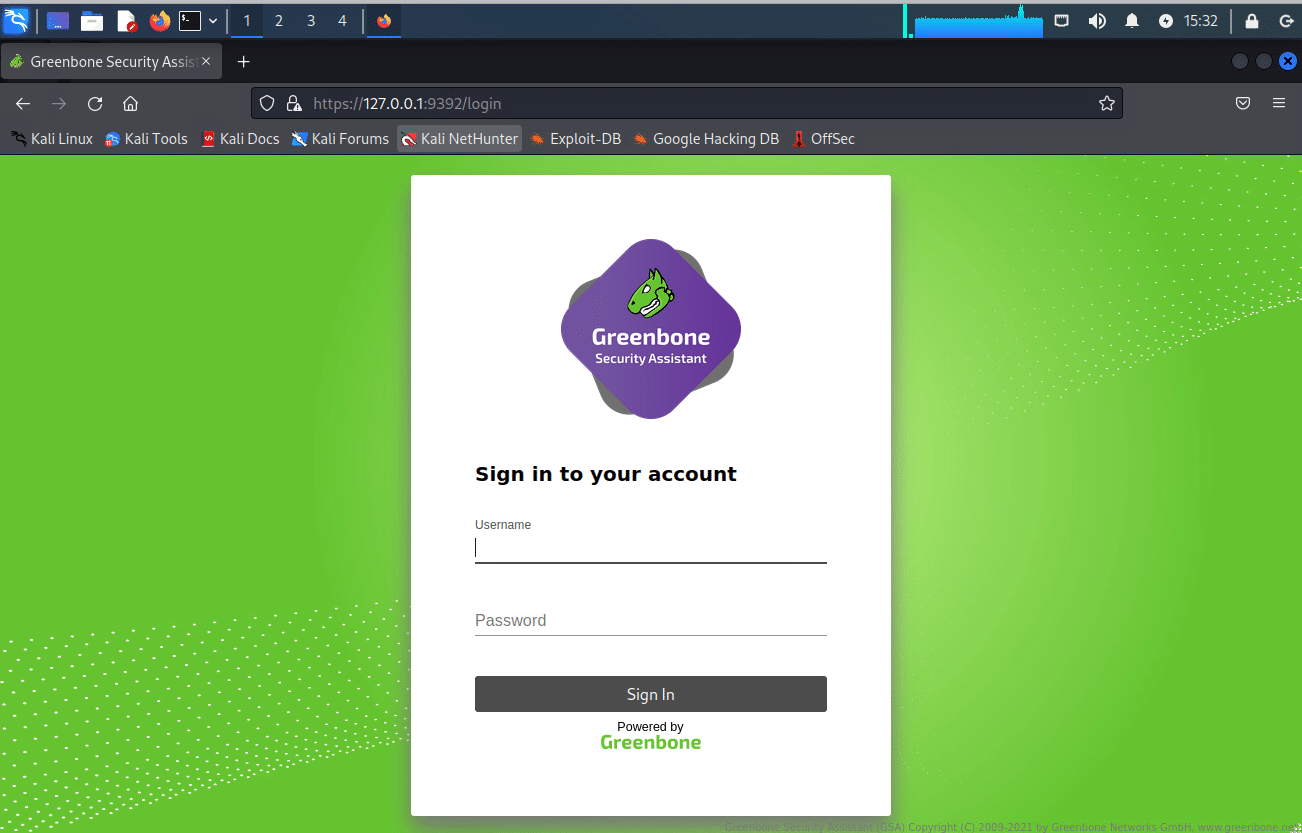This screenshot has width=1302, height=833.
Task: Click the 15:32 panel clock
Action: [x=1201, y=21]
